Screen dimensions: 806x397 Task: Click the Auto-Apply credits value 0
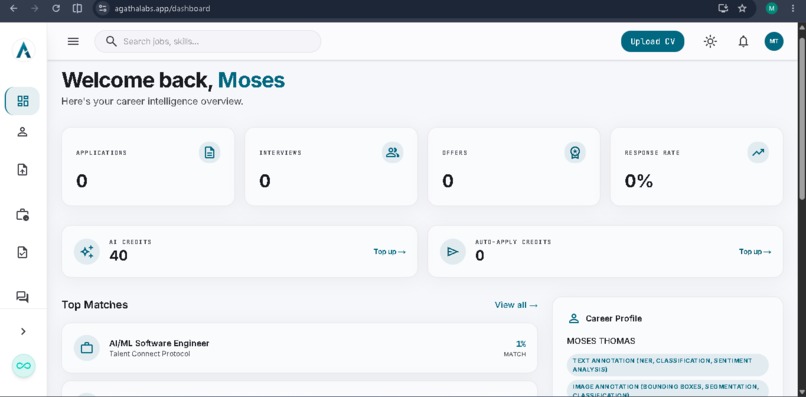[480, 255]
